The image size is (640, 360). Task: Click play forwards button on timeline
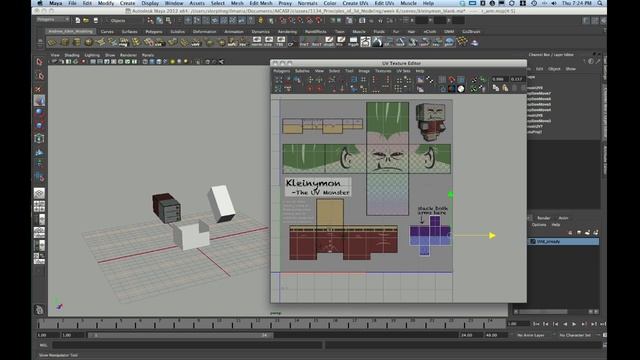click(x=574, y=324)
